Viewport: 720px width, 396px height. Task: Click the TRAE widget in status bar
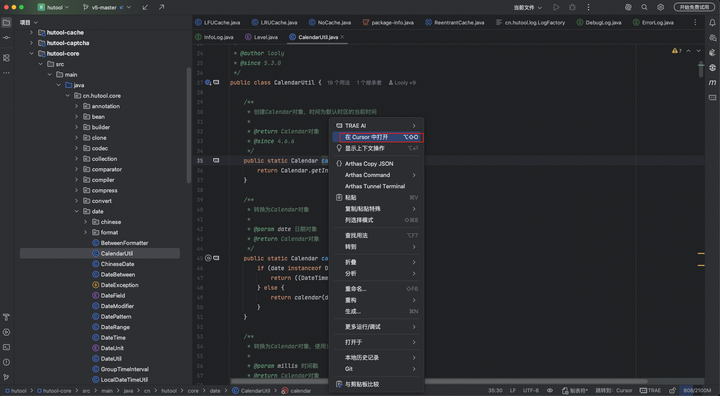(x=650, y=390)
